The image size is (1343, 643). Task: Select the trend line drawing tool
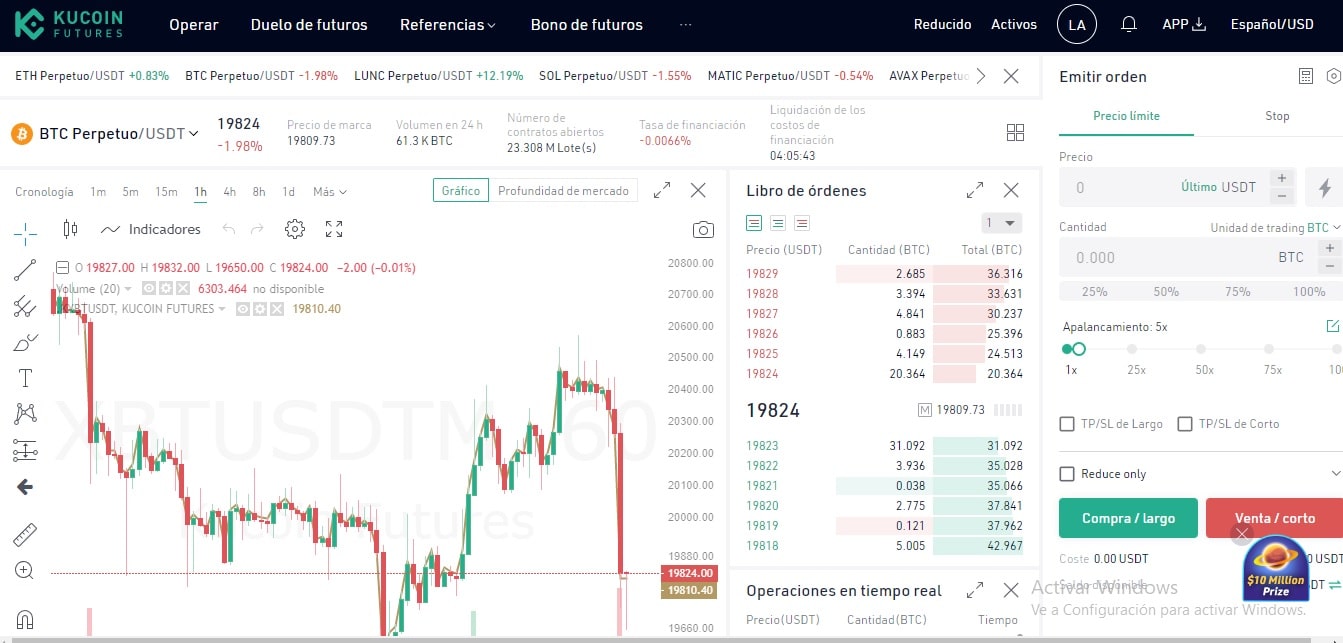tap(25, 270)
